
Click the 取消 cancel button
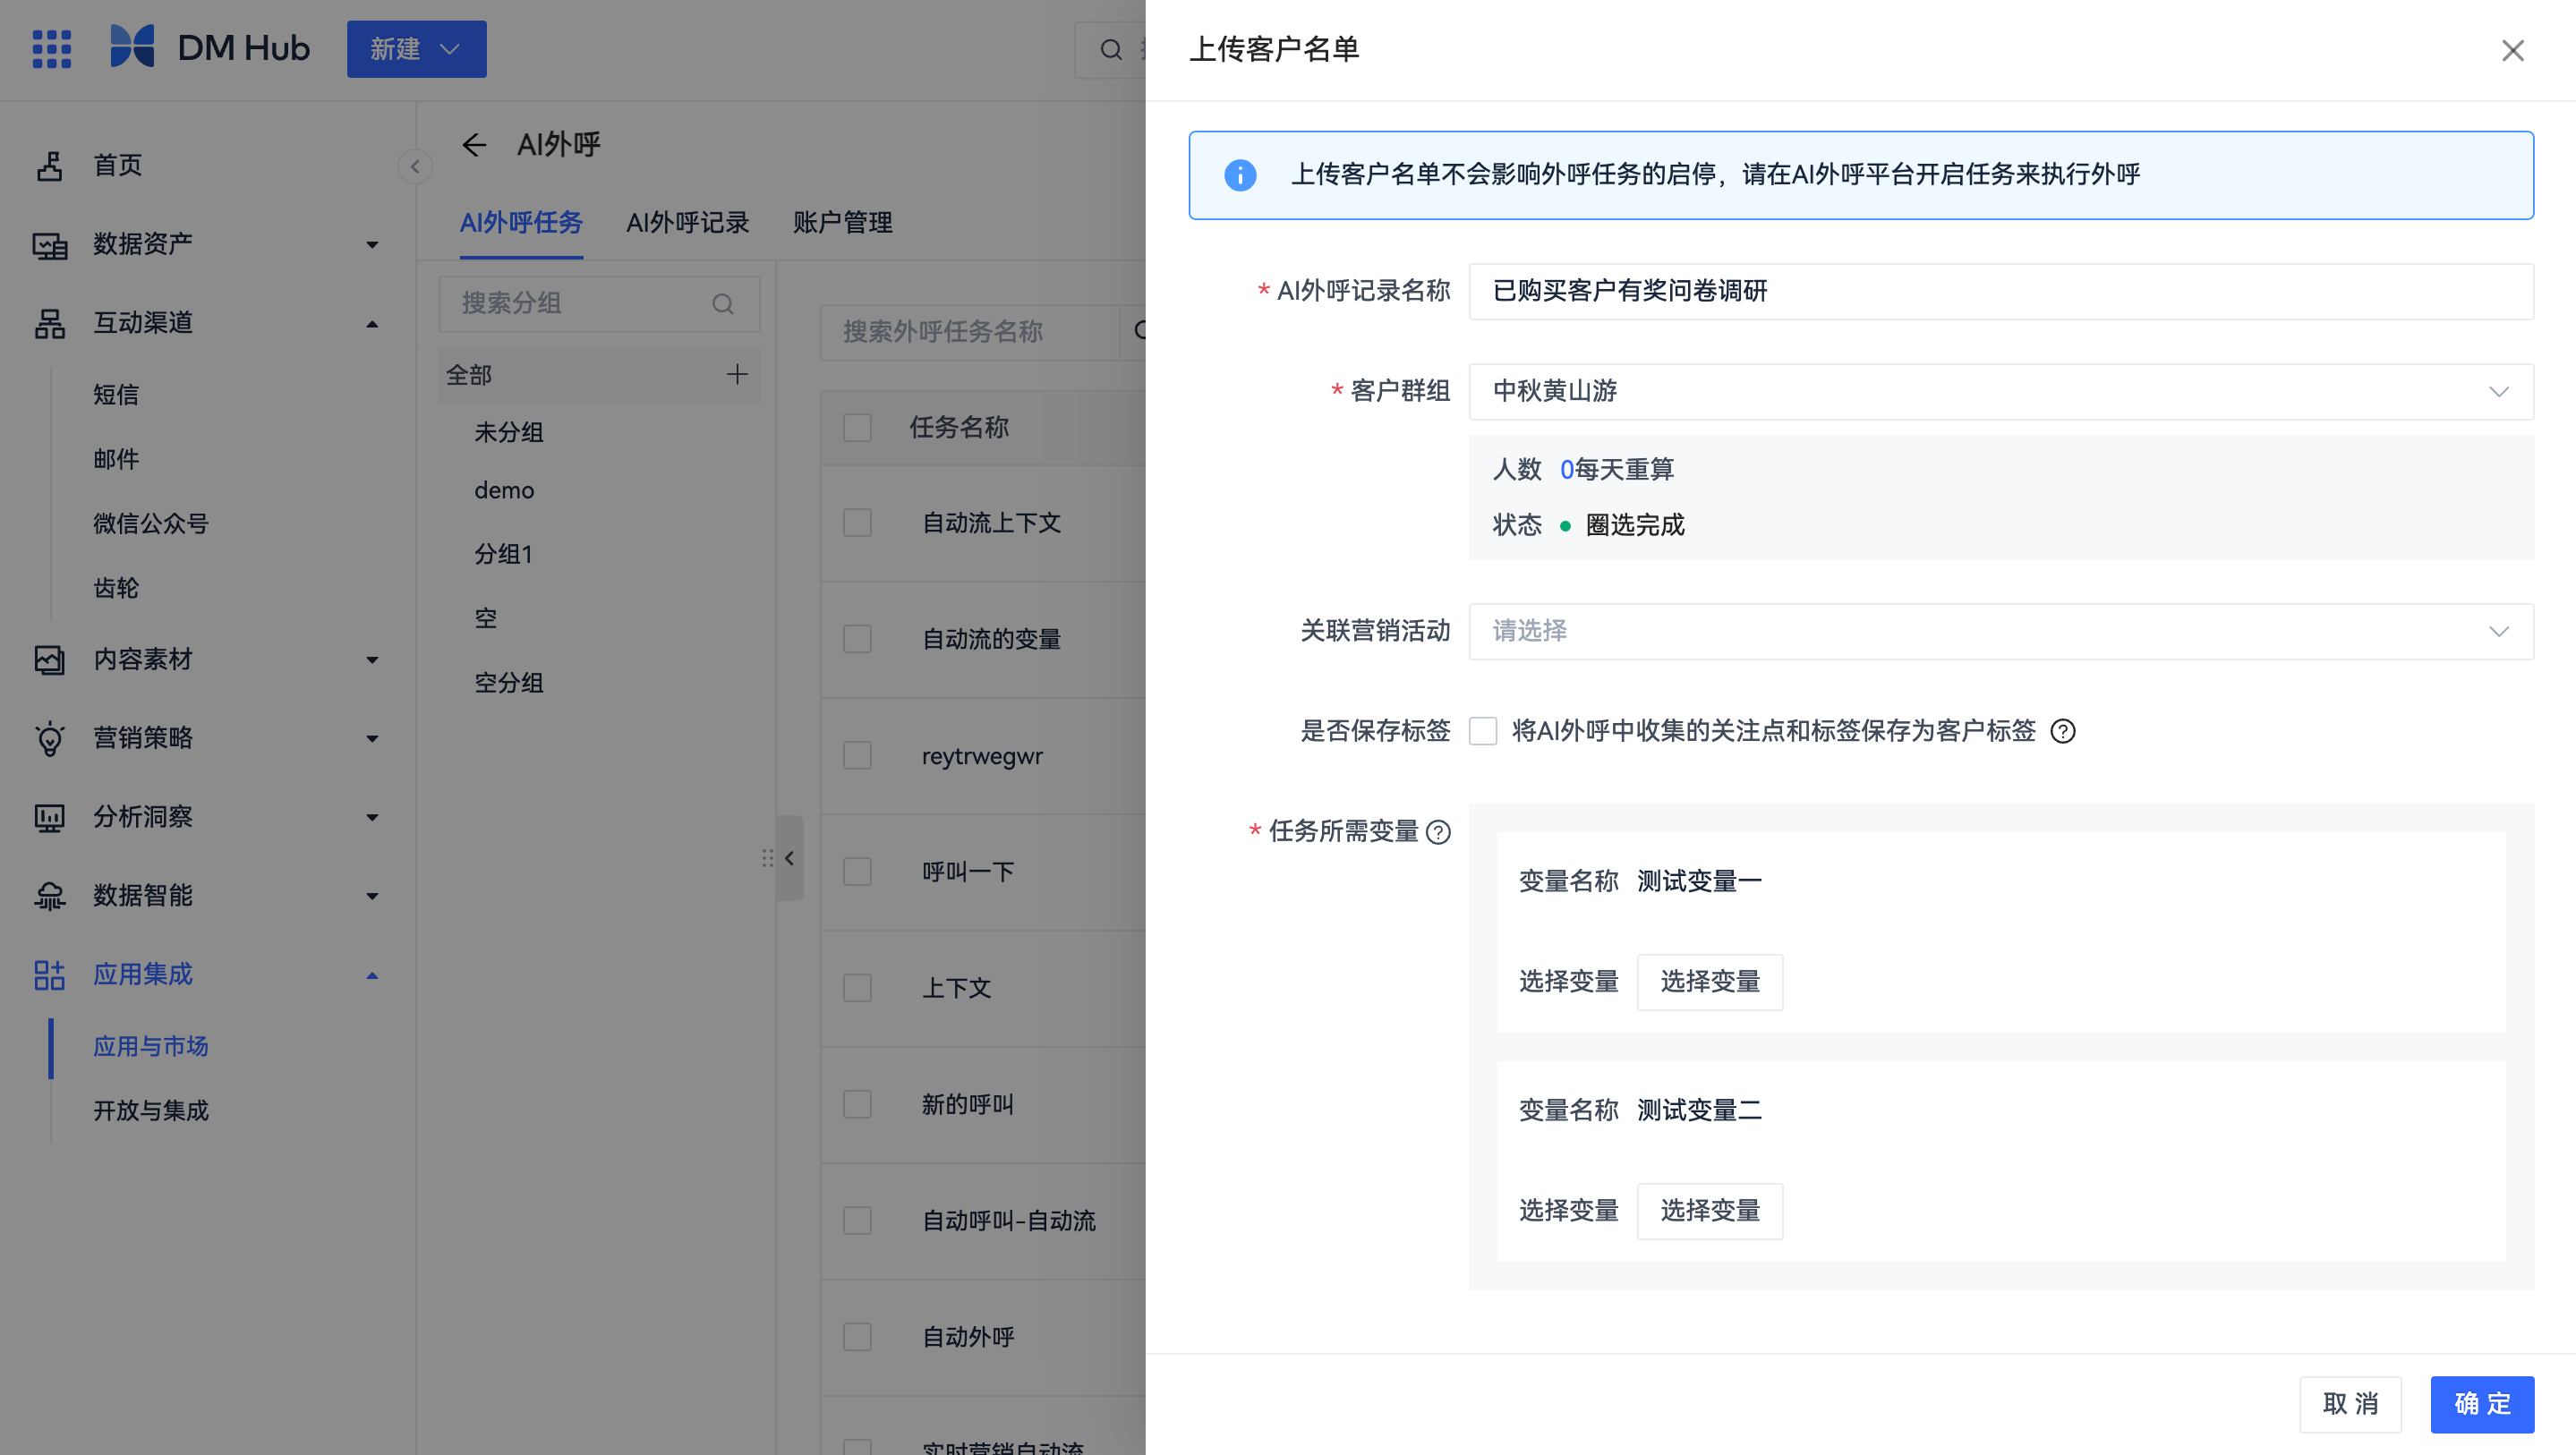[2351, 1404]
